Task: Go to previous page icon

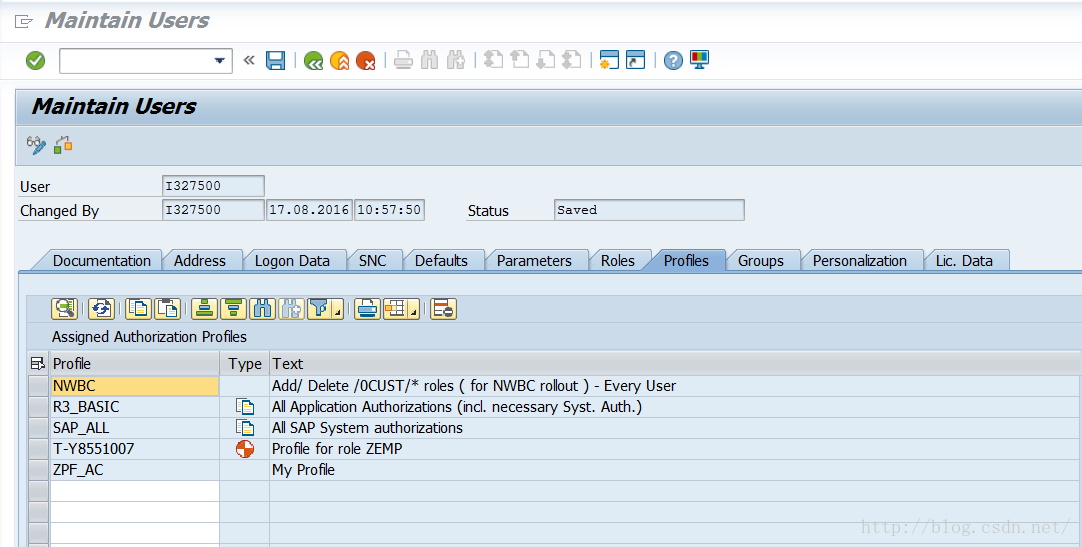Action: point(519,61)
